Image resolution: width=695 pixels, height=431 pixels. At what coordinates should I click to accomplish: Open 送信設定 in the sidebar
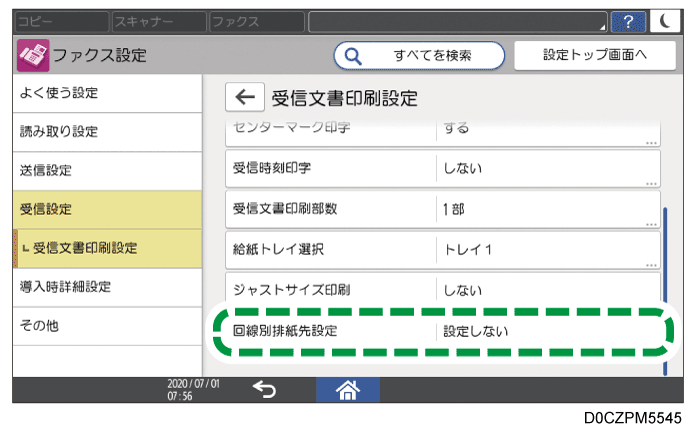[x=107, y=170]
